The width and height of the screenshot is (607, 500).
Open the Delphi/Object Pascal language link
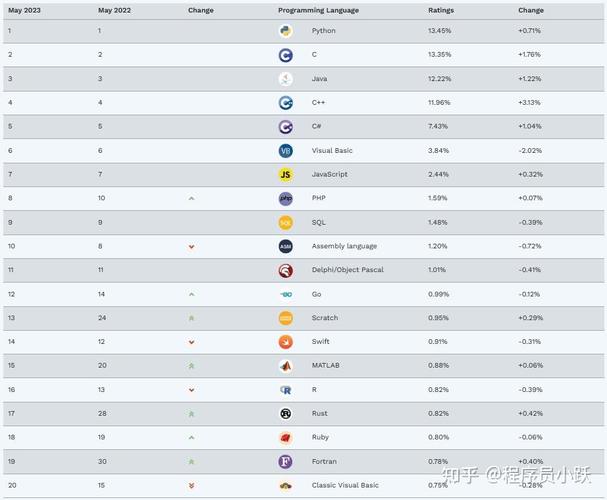(x=348, y=270)
